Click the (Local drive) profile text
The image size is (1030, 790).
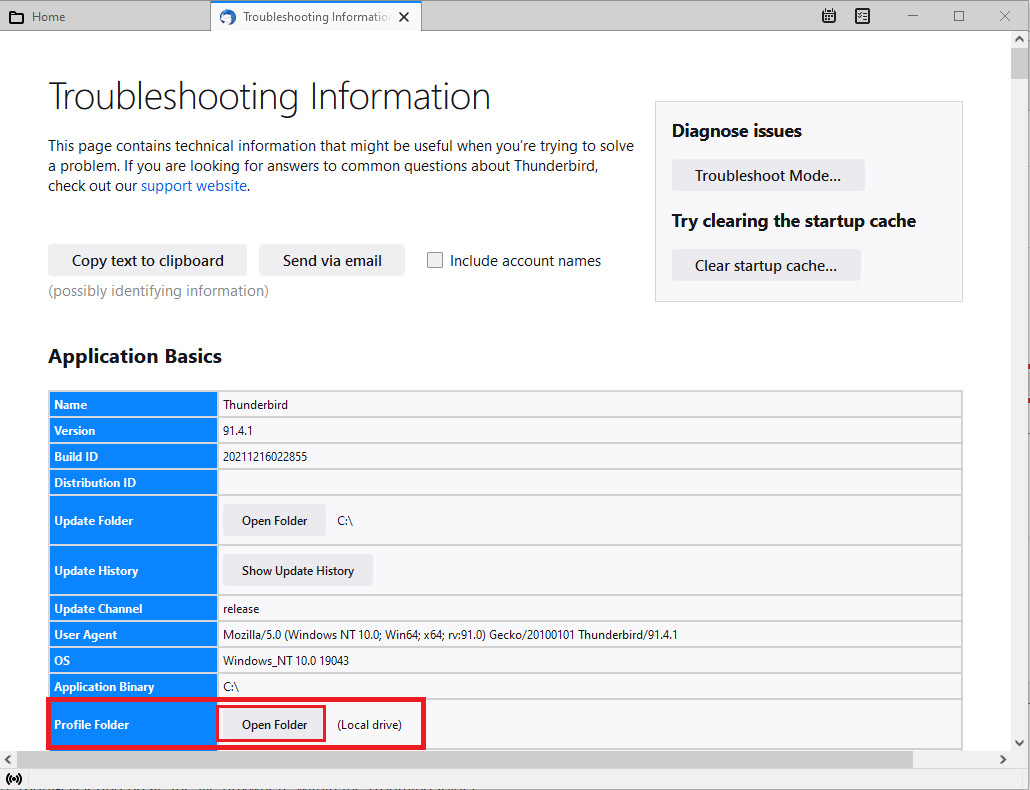pos(369,724)
